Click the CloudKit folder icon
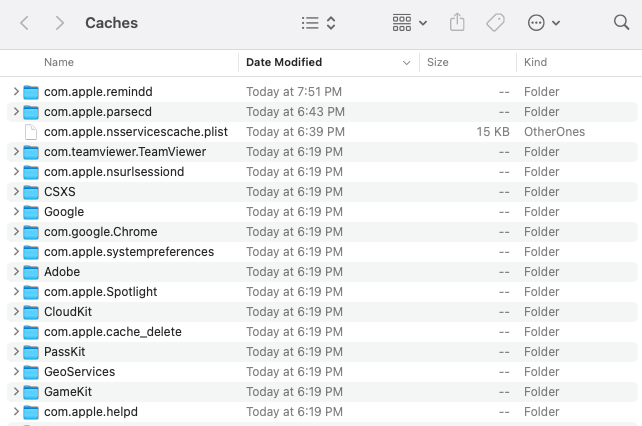The width and height of the screenshot is (642, 426). [x=31, y=313]
